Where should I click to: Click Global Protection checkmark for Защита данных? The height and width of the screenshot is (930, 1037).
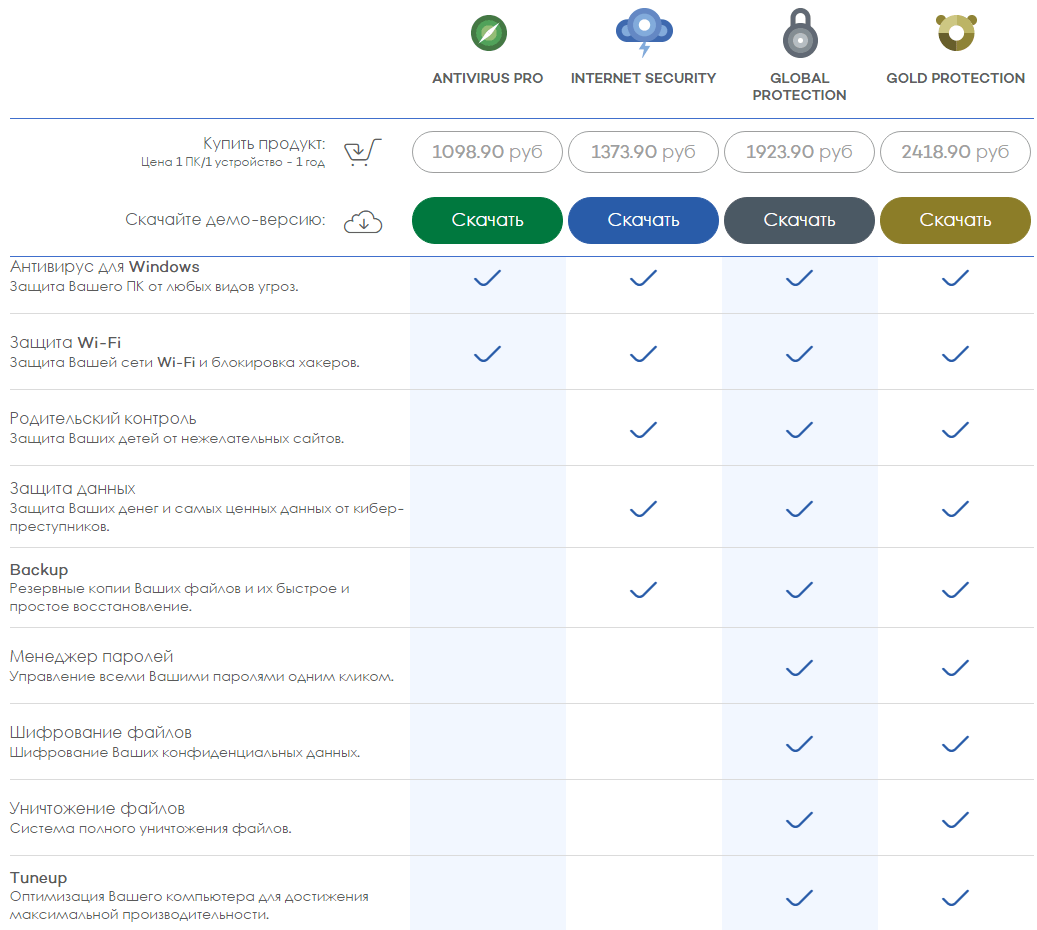[800, 509]
